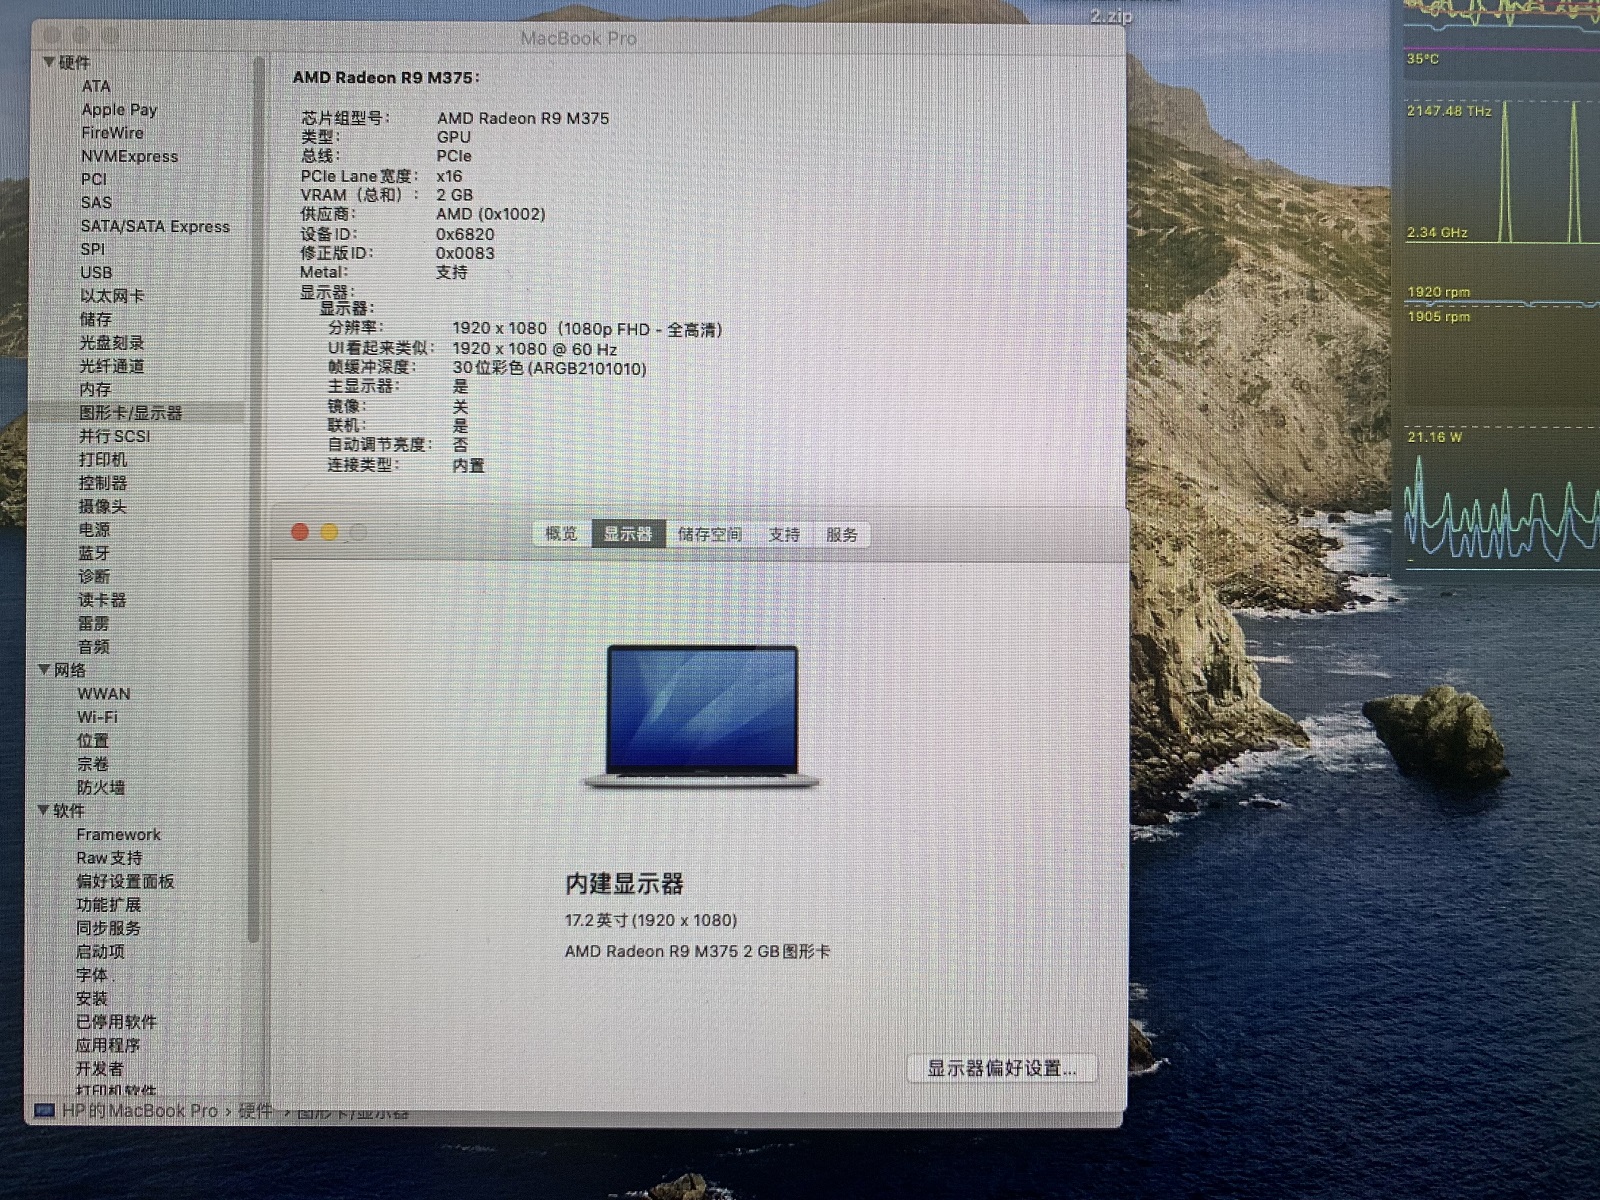
Task: Select Raw 支持 item
Action: (109, 858)
